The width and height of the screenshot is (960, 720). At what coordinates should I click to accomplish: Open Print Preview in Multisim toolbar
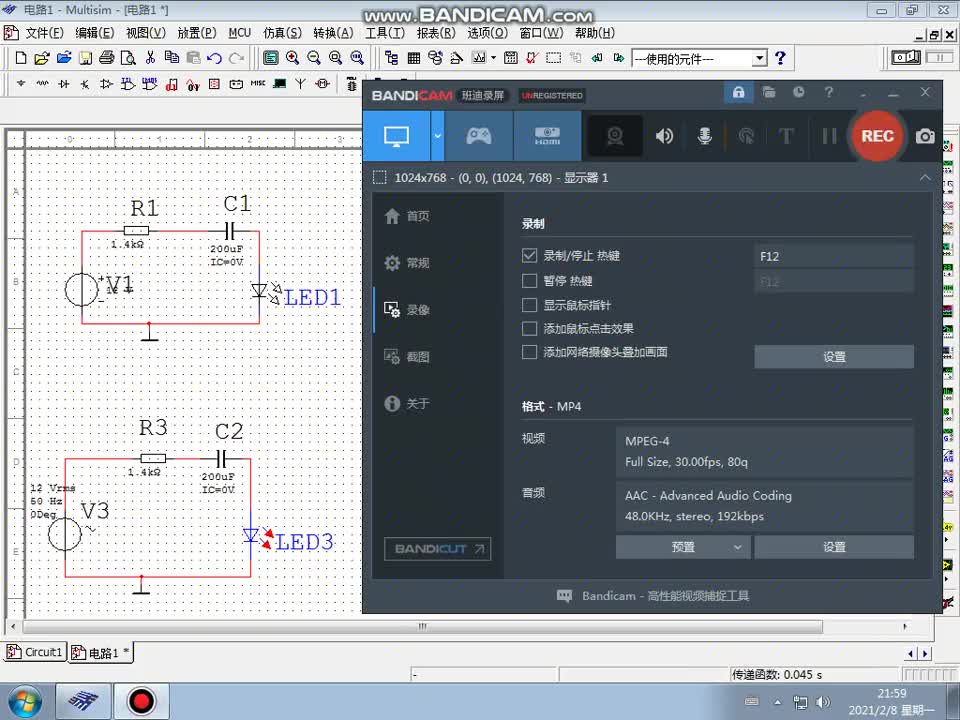click(128, 58)
